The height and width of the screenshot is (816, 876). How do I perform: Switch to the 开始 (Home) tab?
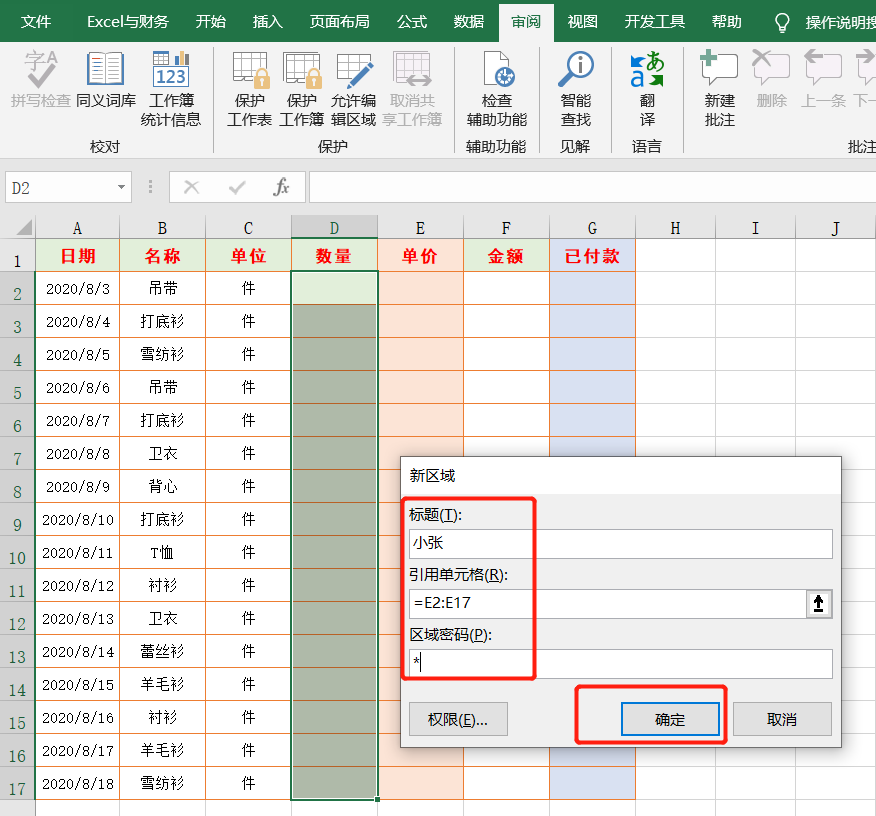click(211, 22)
